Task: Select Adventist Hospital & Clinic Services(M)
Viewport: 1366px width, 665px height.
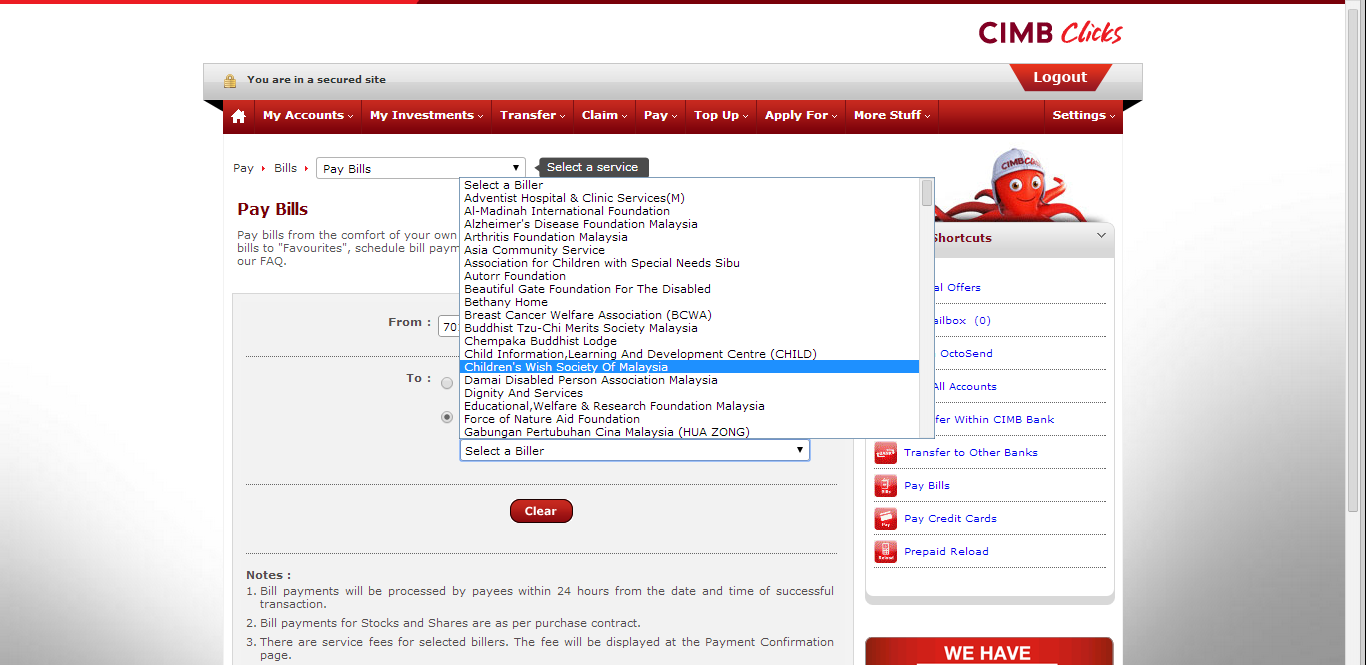Action: [689, 198]
